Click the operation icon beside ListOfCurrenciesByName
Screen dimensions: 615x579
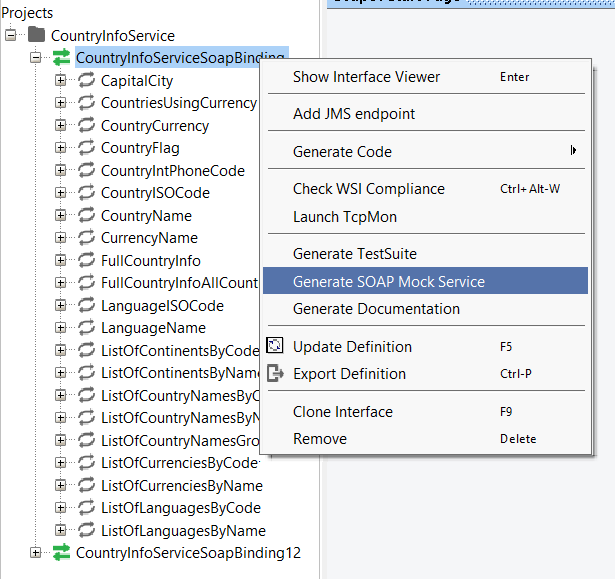tap(86, 485)
